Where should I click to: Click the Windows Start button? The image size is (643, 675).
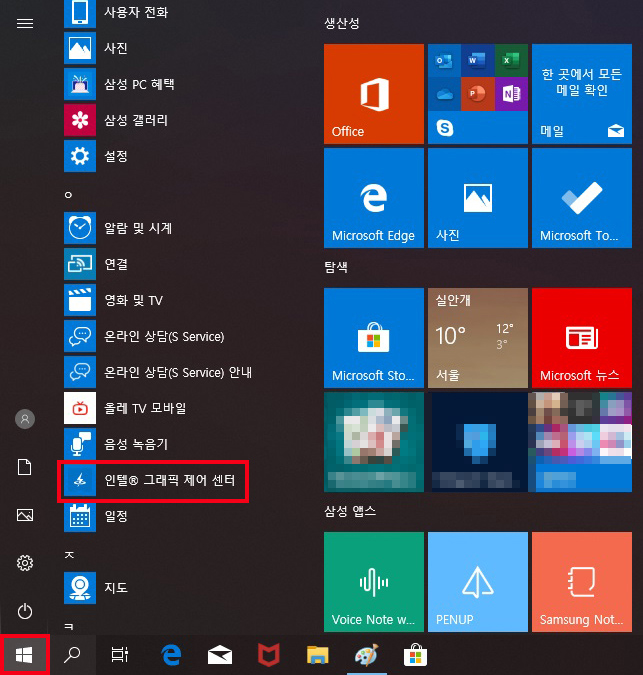click(24, 655)
